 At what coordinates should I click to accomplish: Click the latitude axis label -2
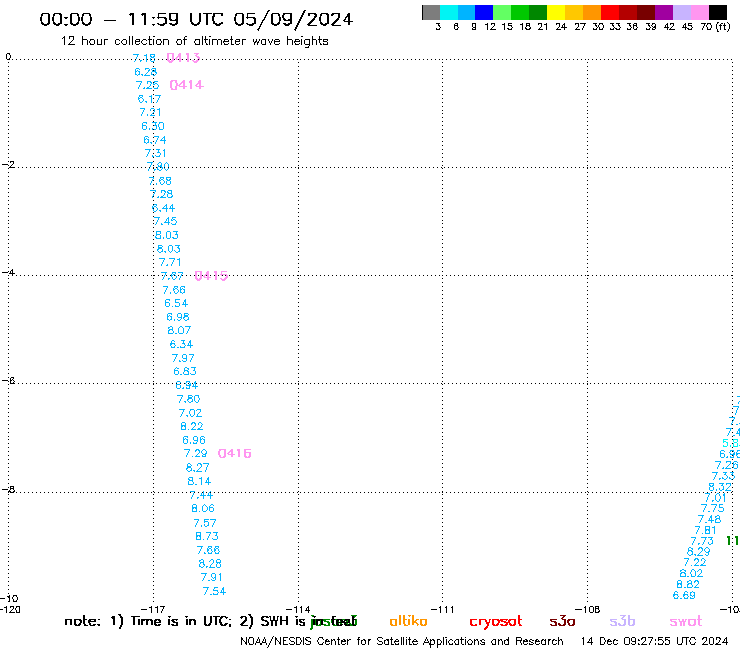(x=8, y=165)
